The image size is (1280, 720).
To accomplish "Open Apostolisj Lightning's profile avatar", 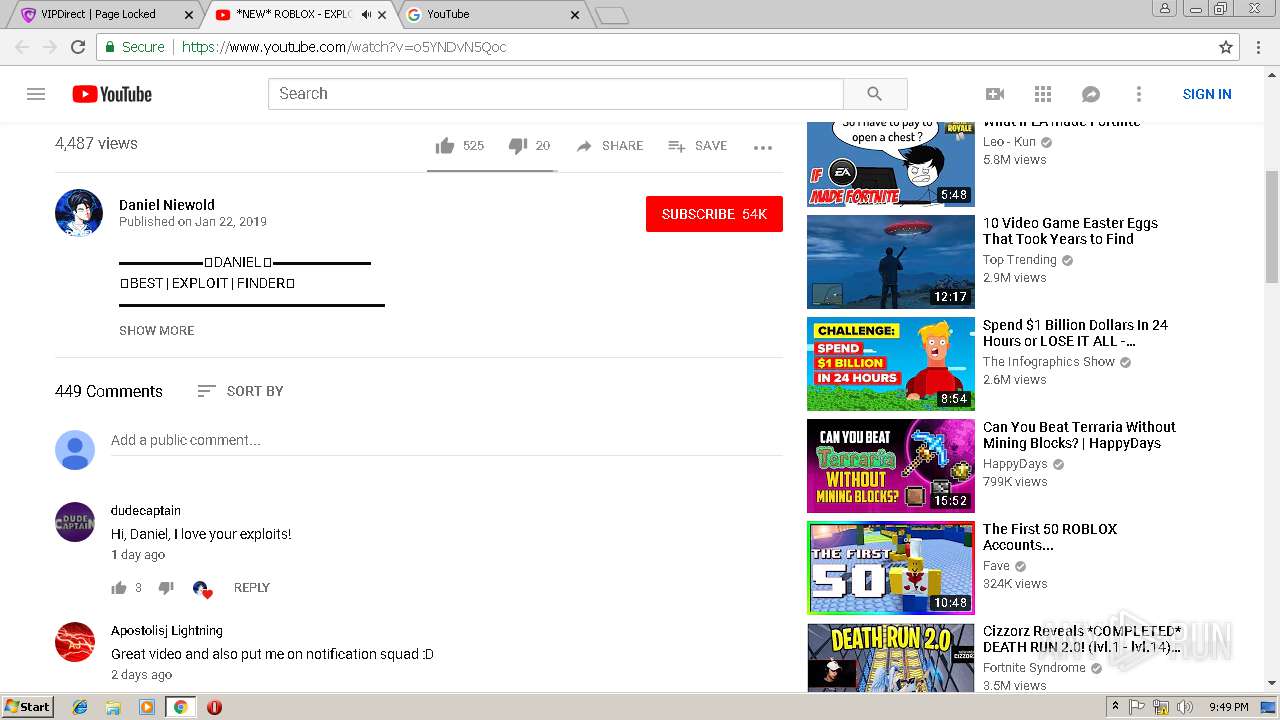I will pyautogui.click(x=75, y=642).
